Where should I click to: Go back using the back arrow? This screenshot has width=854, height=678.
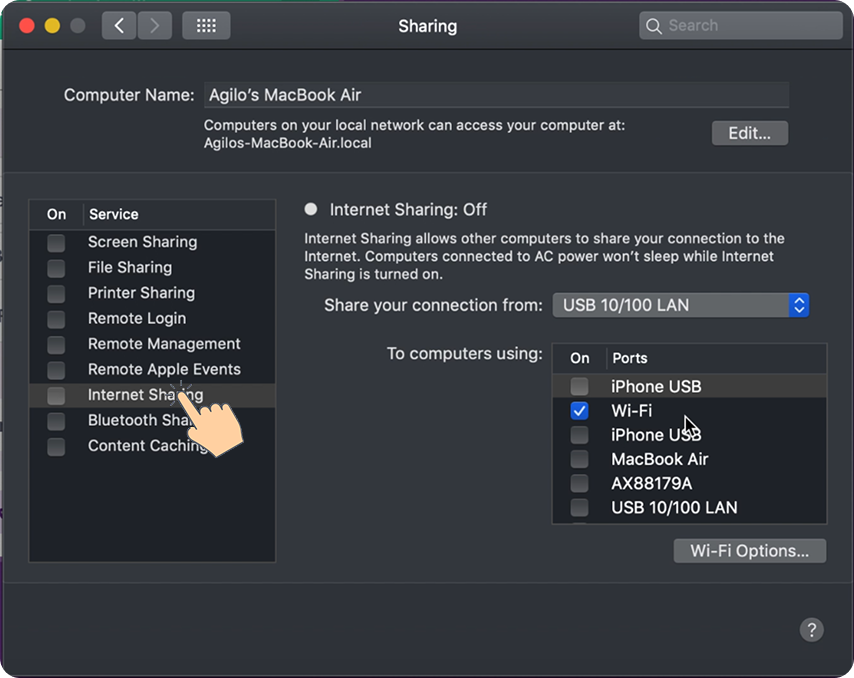pyautogui.click(x=119, y=25)
